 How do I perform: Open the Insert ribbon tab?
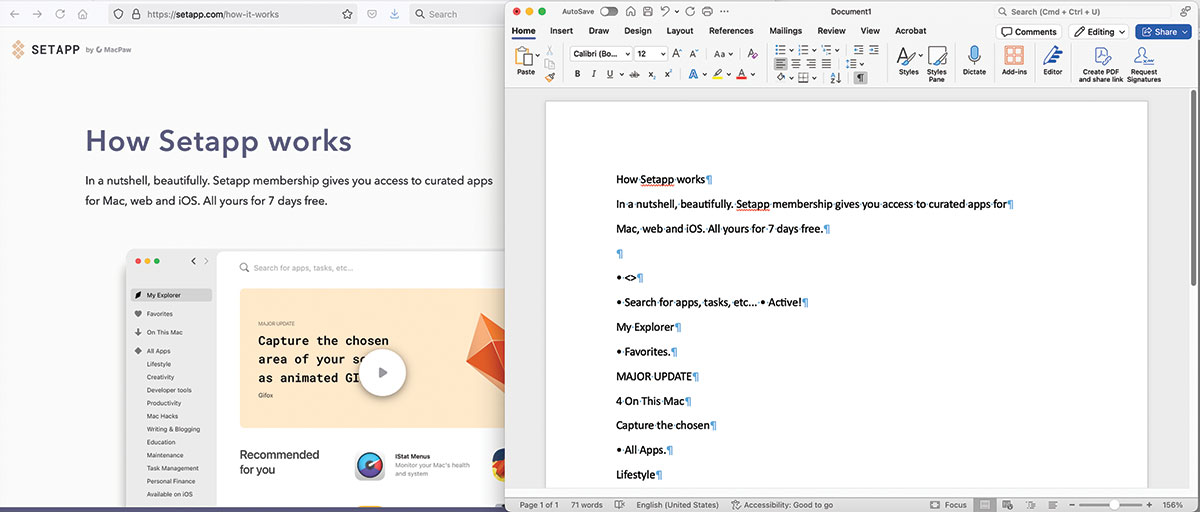pos(561,31)
